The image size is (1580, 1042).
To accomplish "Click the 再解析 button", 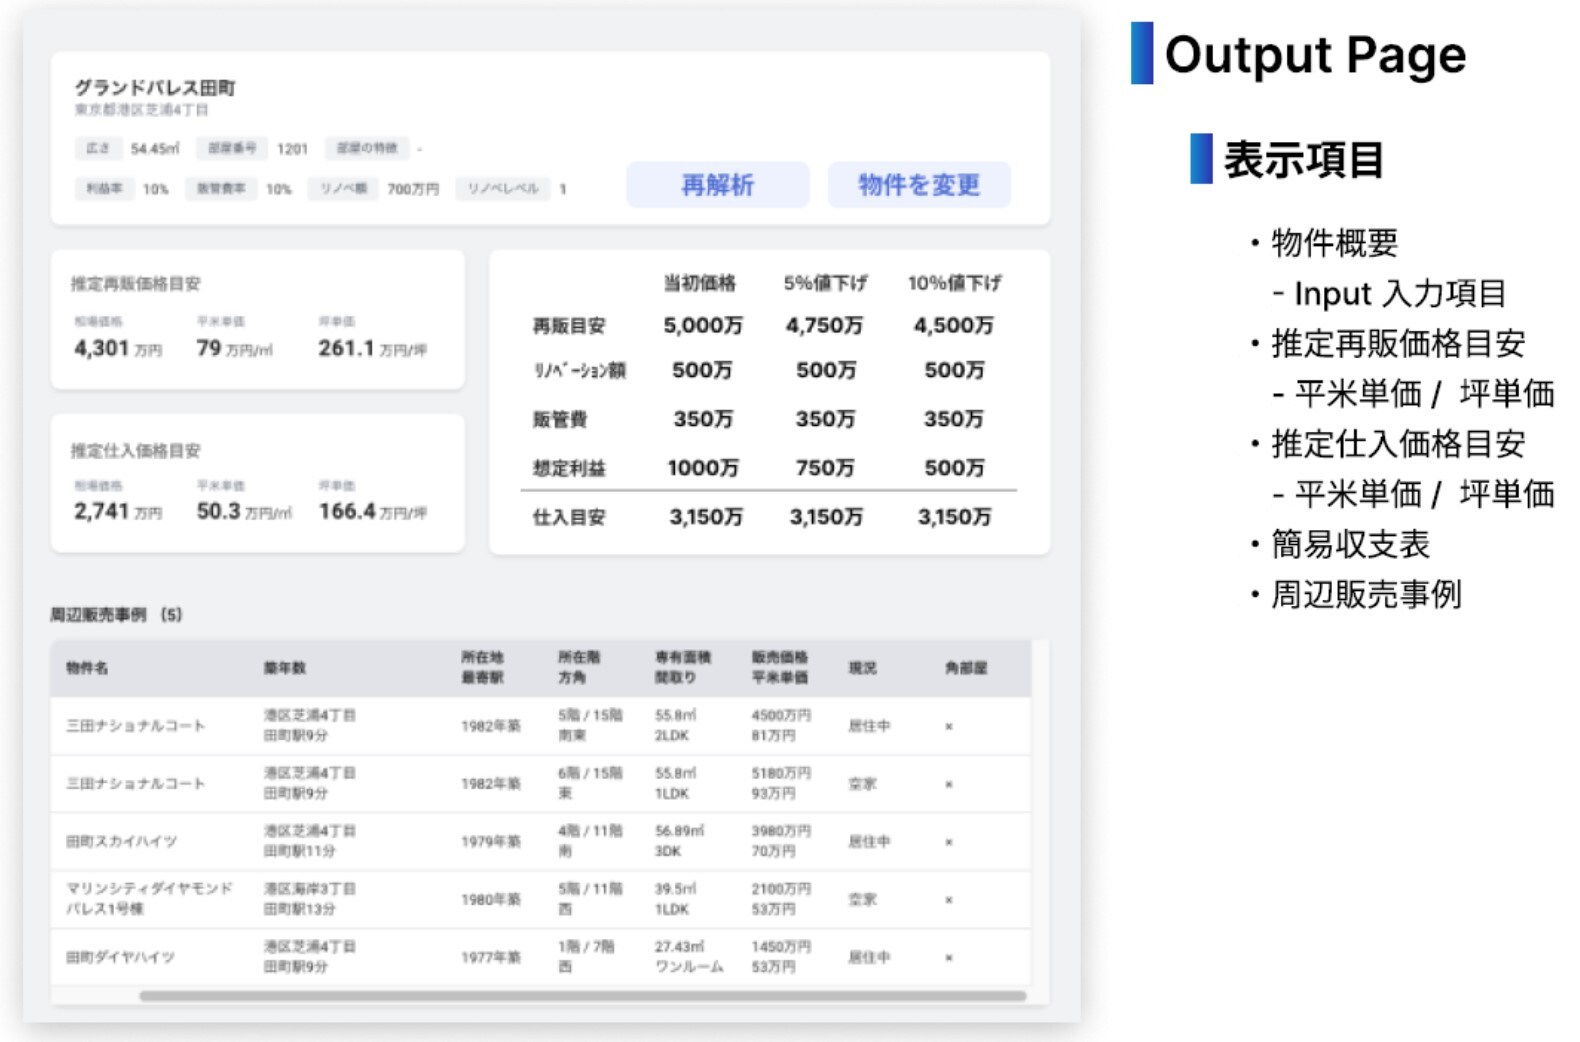I will (x=717, y=185).
